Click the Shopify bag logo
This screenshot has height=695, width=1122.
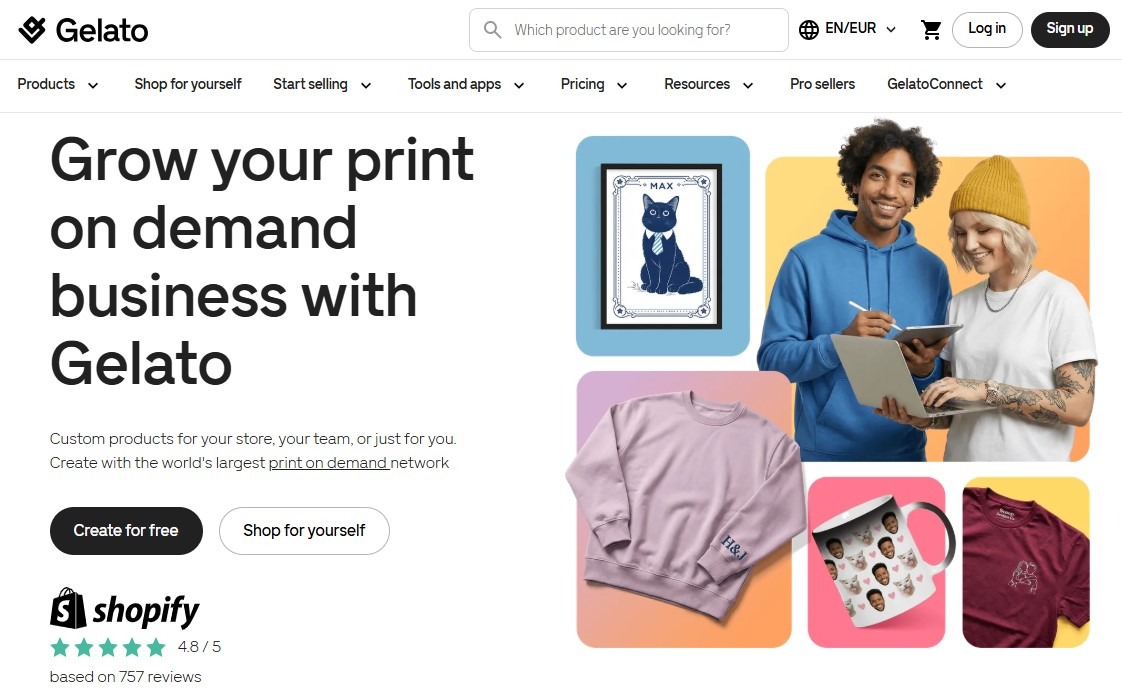[68, 609]
